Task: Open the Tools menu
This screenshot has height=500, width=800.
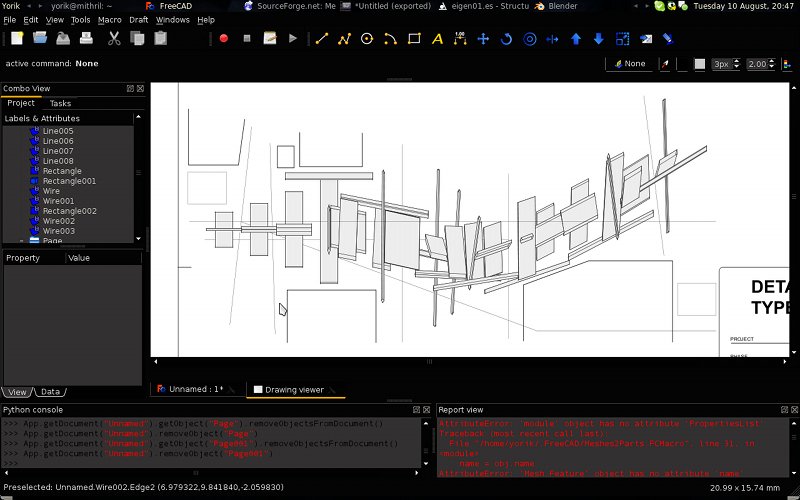Action: 80,20
